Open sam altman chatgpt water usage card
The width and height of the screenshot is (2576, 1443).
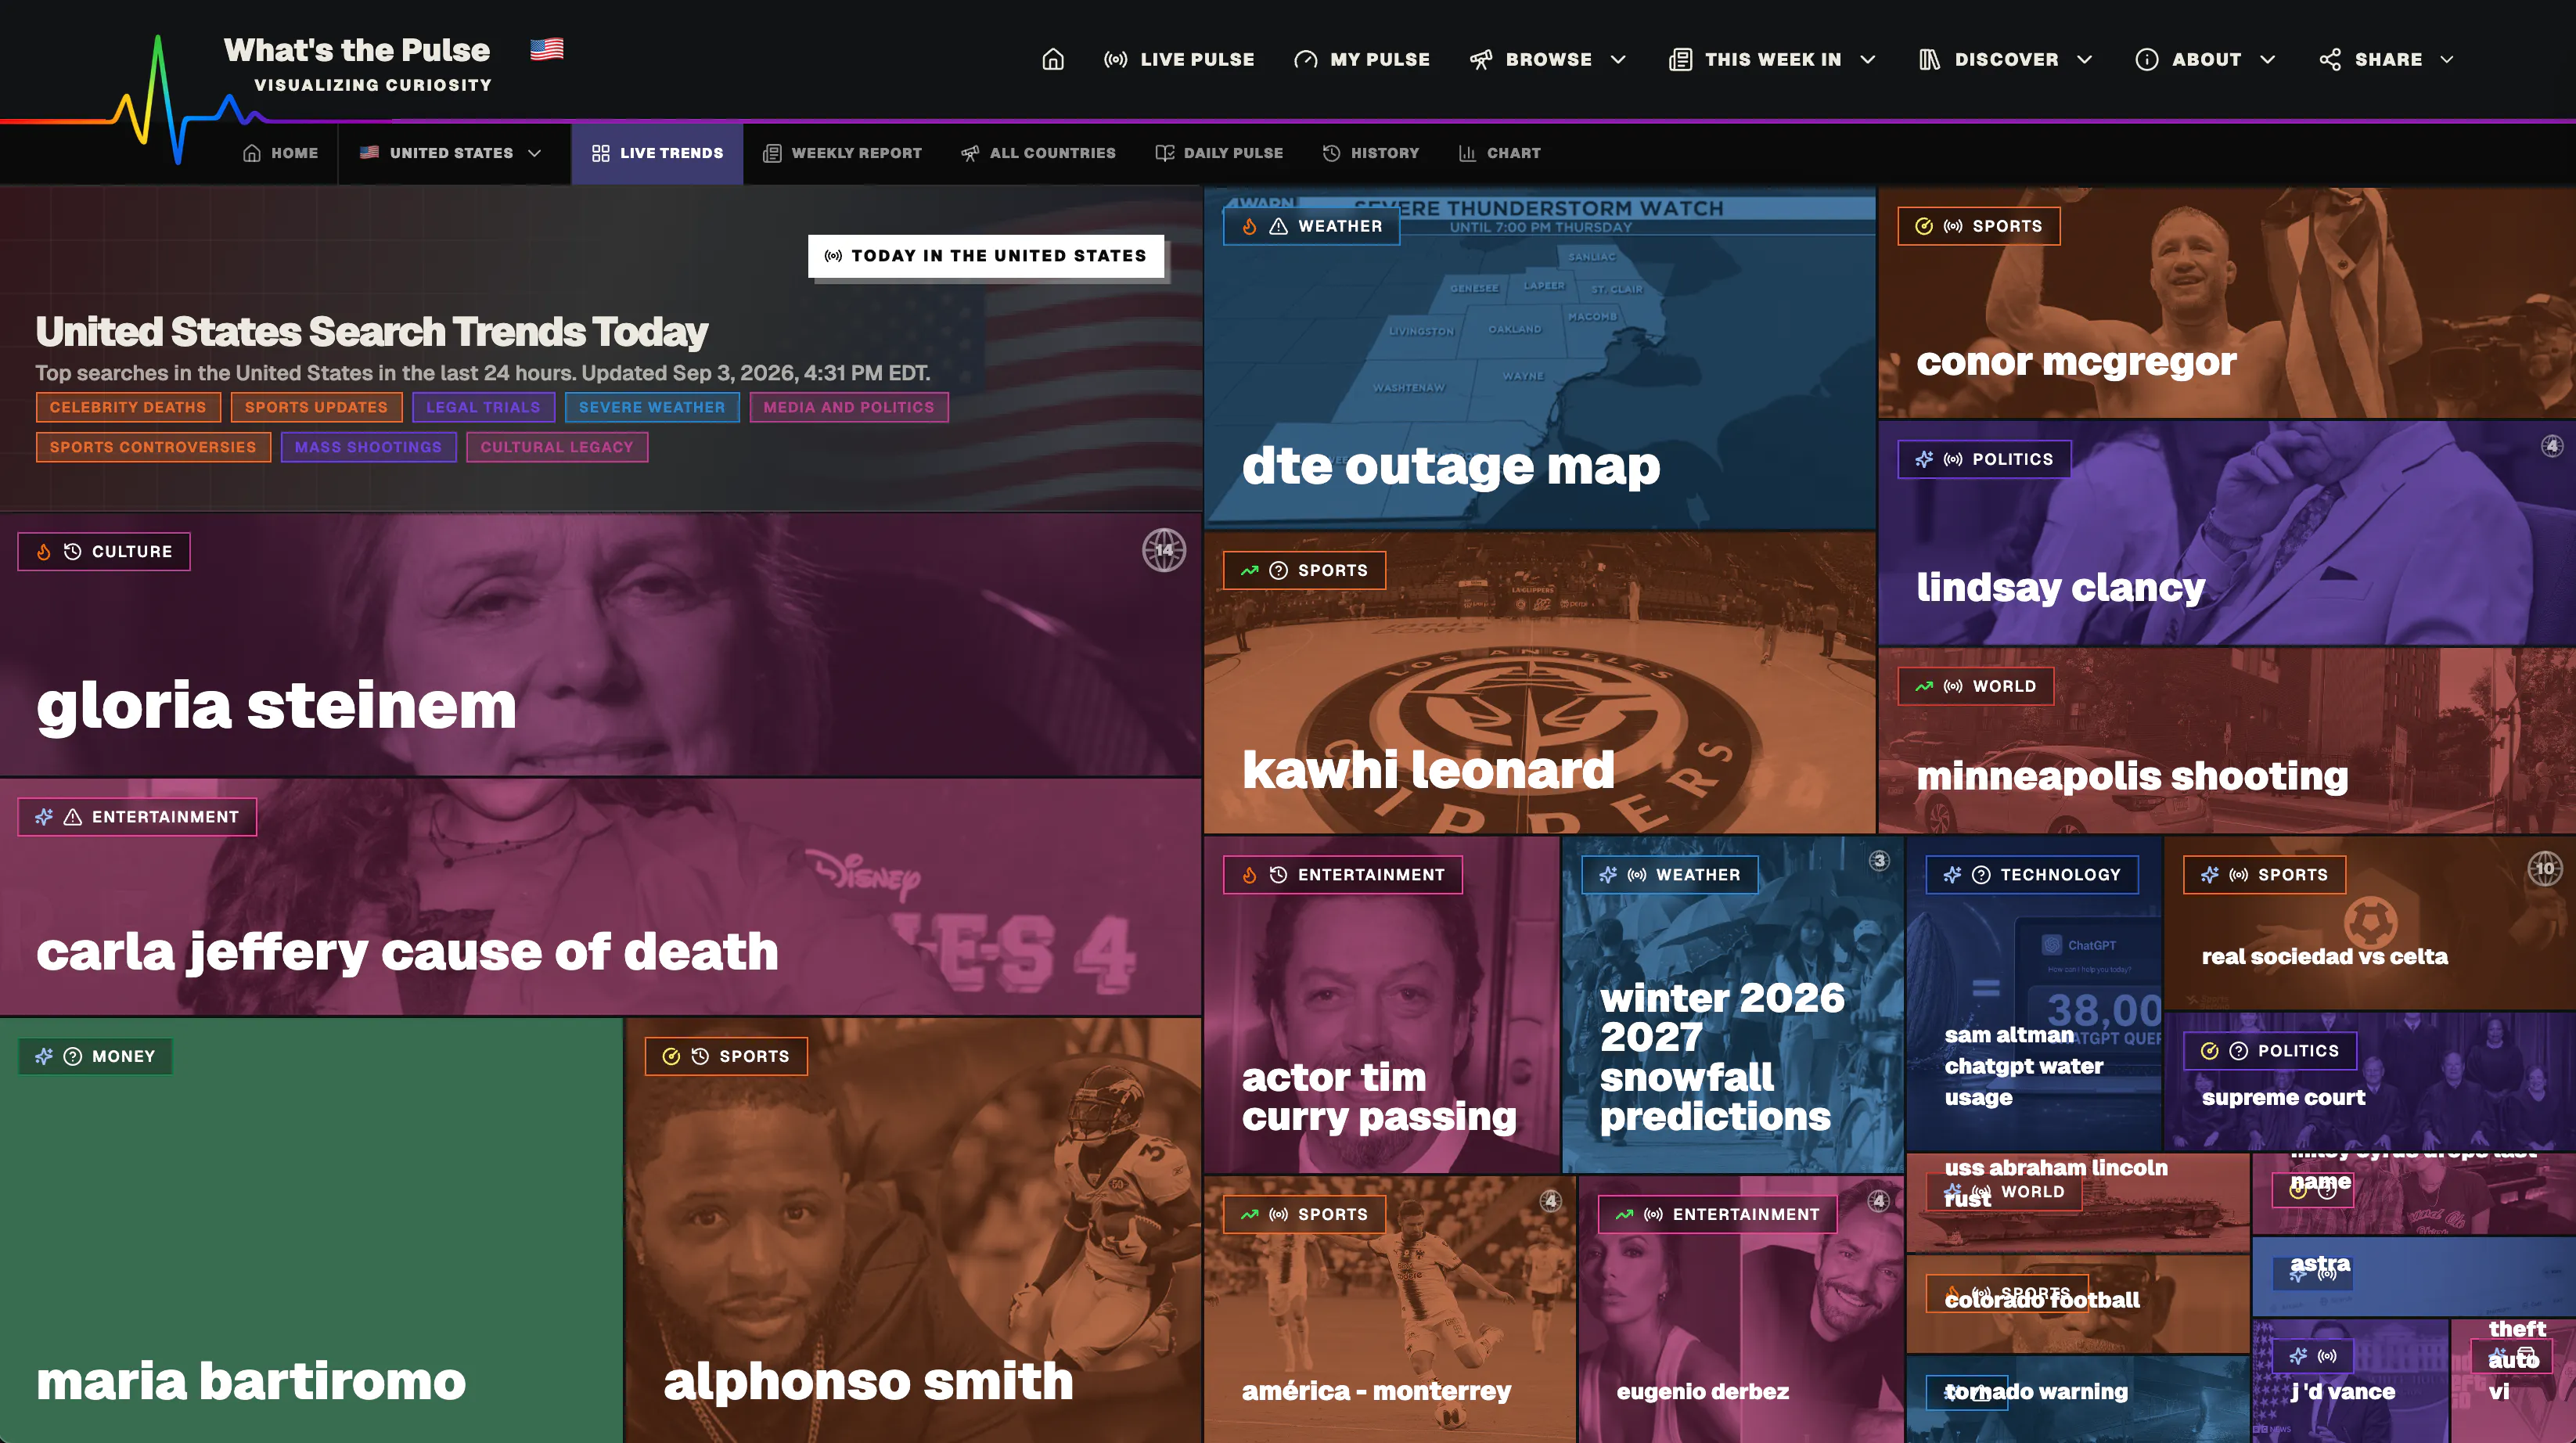click(x=2034, y=993)
